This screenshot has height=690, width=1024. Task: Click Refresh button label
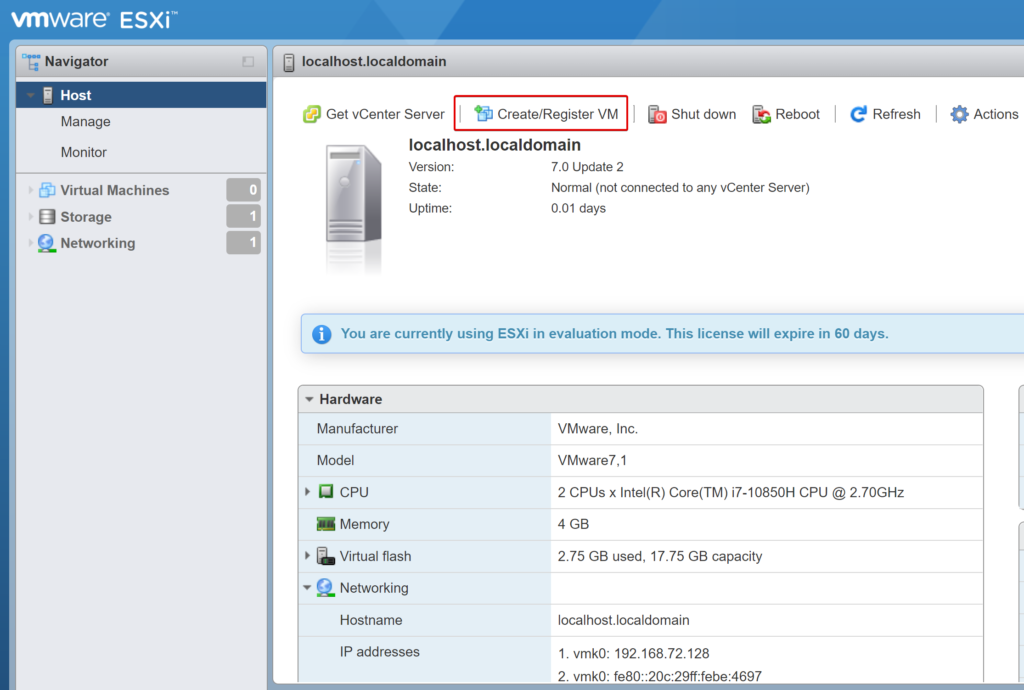tap(897, 114)
